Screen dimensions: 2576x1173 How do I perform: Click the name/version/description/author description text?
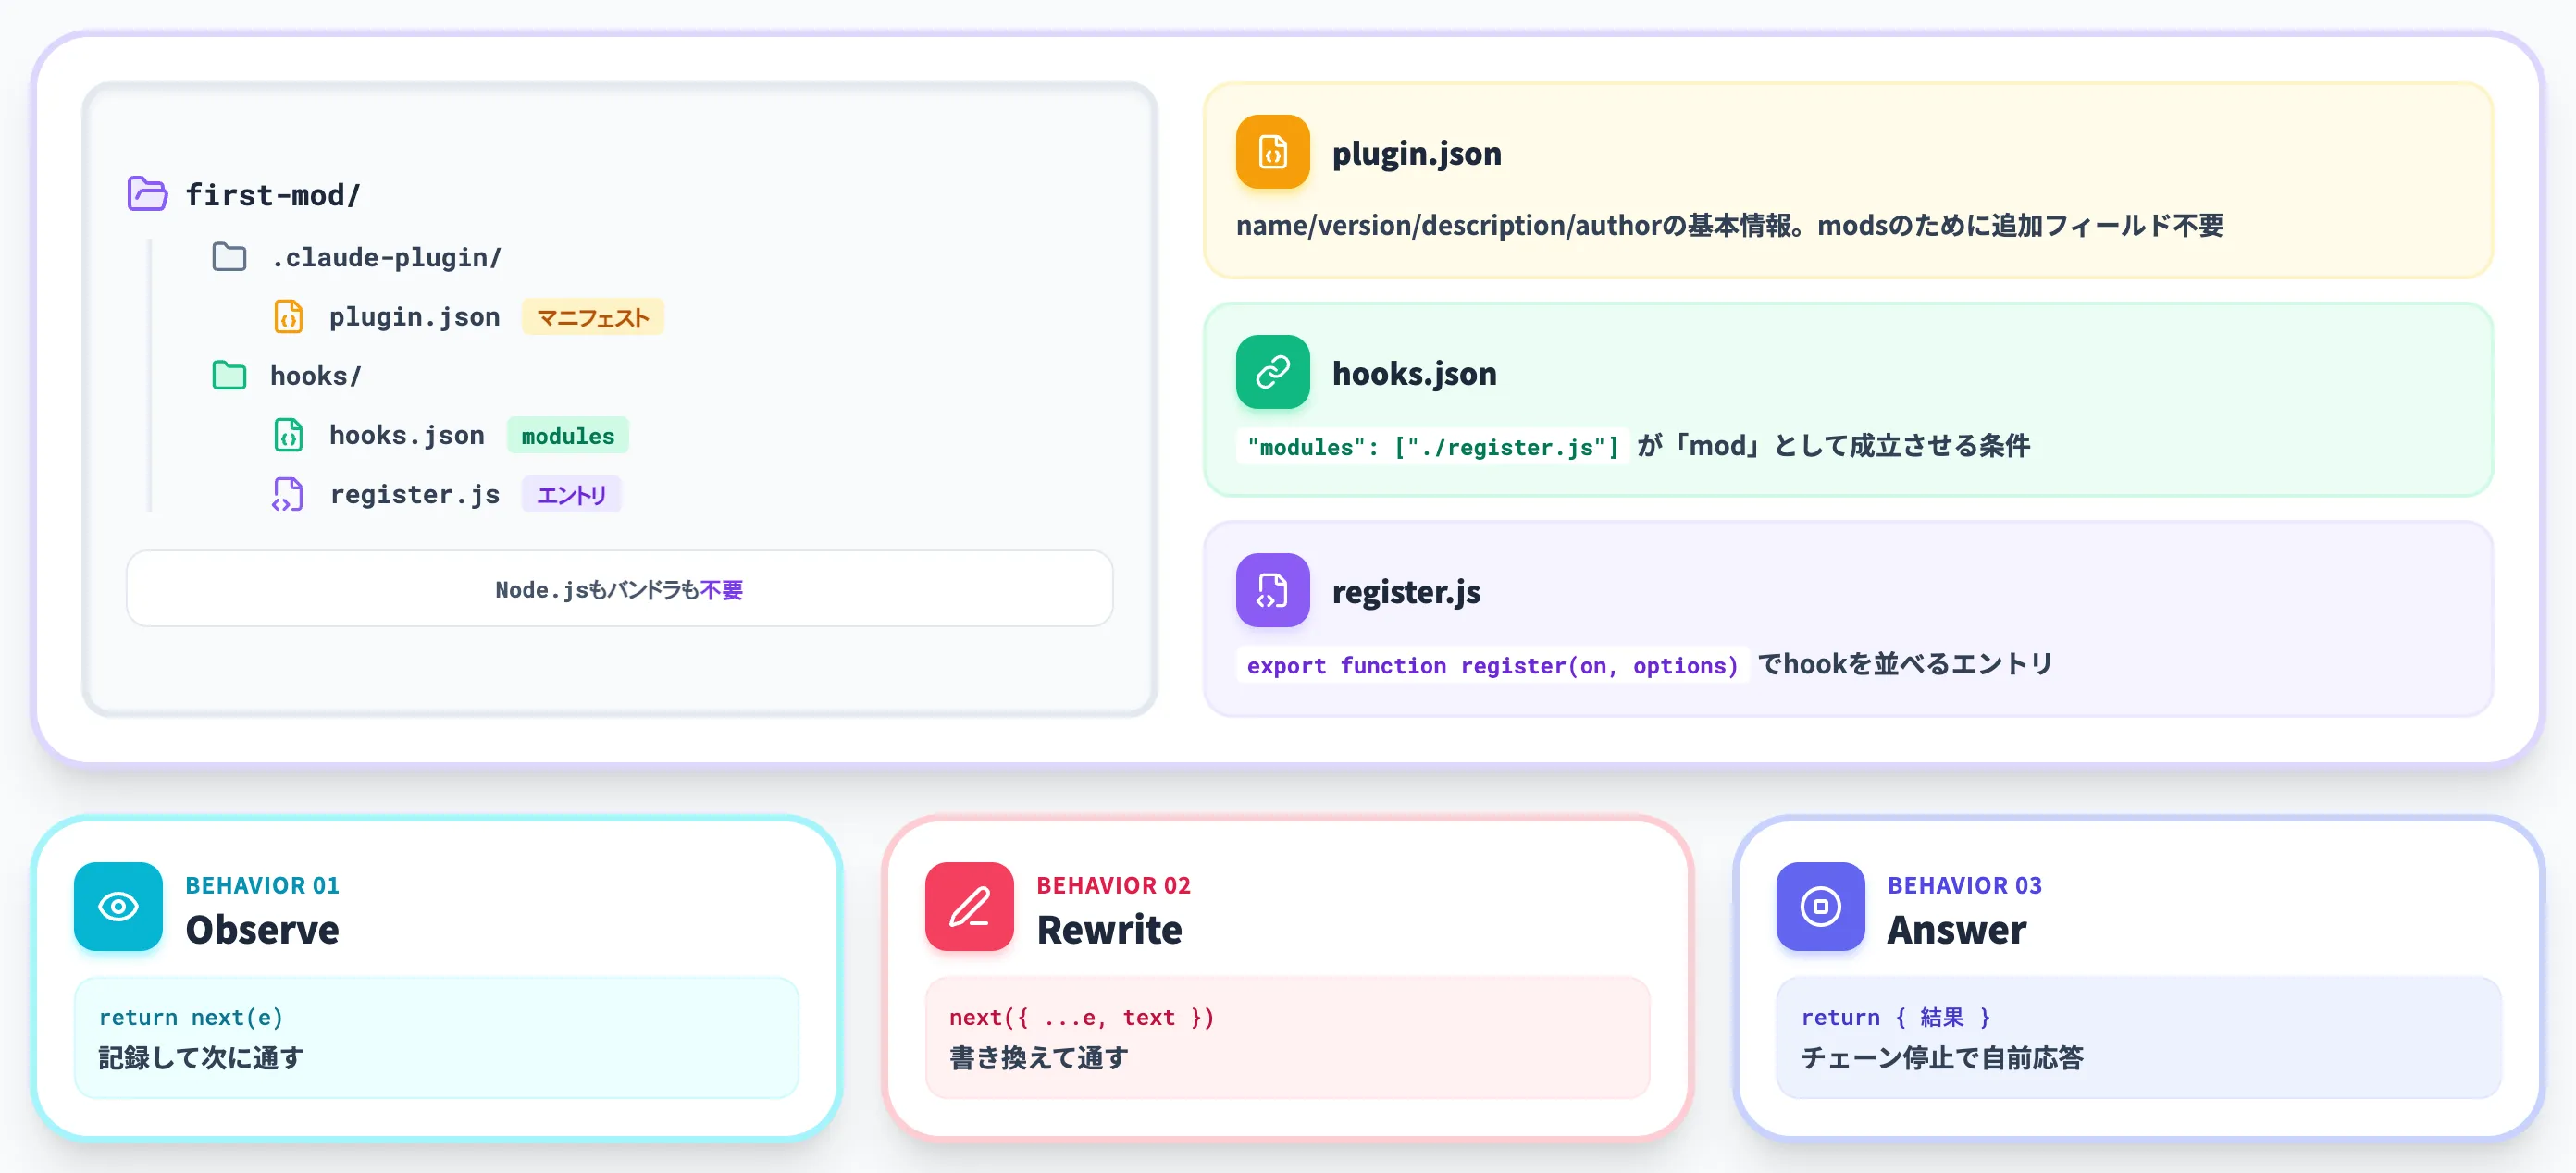(x=1729, y=225)
